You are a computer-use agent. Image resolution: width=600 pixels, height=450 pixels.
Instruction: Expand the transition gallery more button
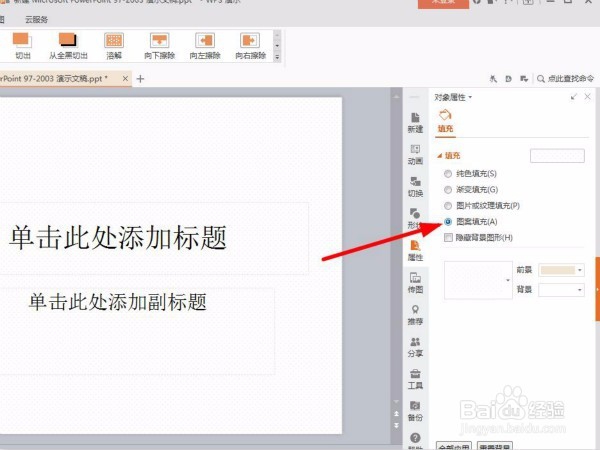pyautogui.click(x=277, y=57)
